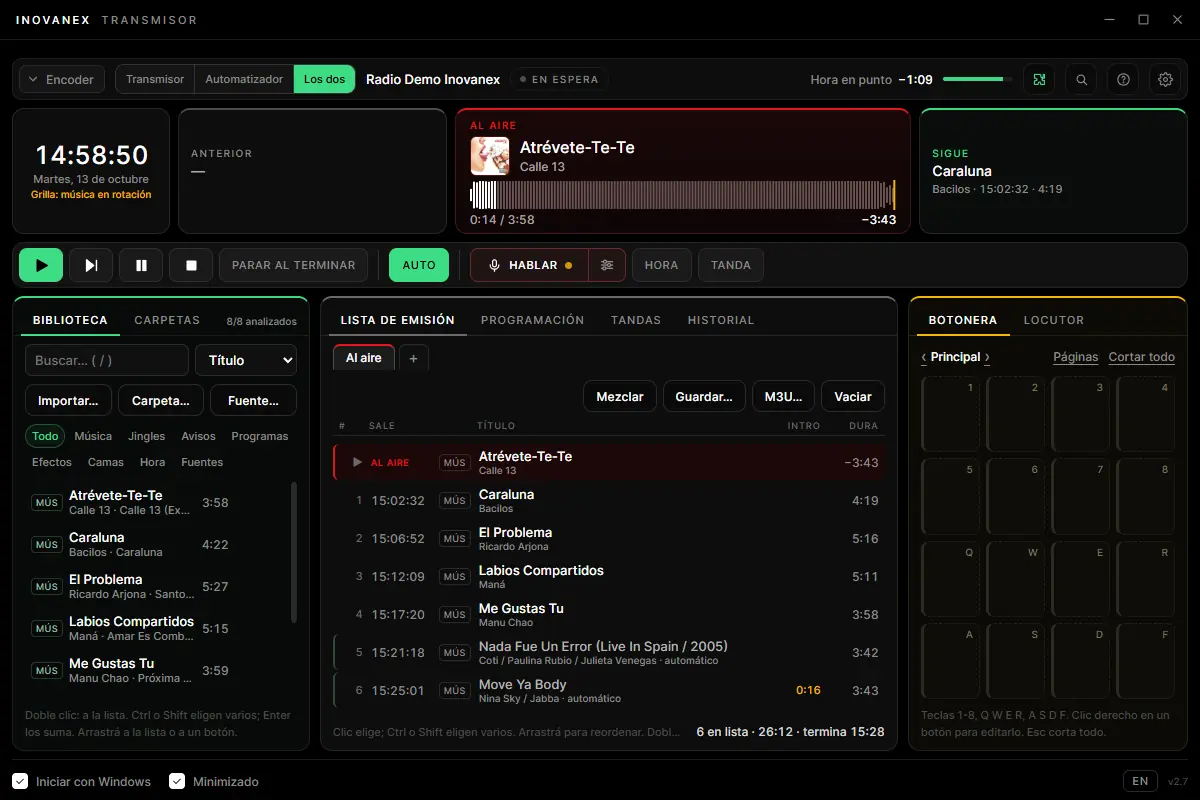The height and width of the screenshot is (800, 1200).
Task: Stop playback with the square stop button
Action: [191, 265]
